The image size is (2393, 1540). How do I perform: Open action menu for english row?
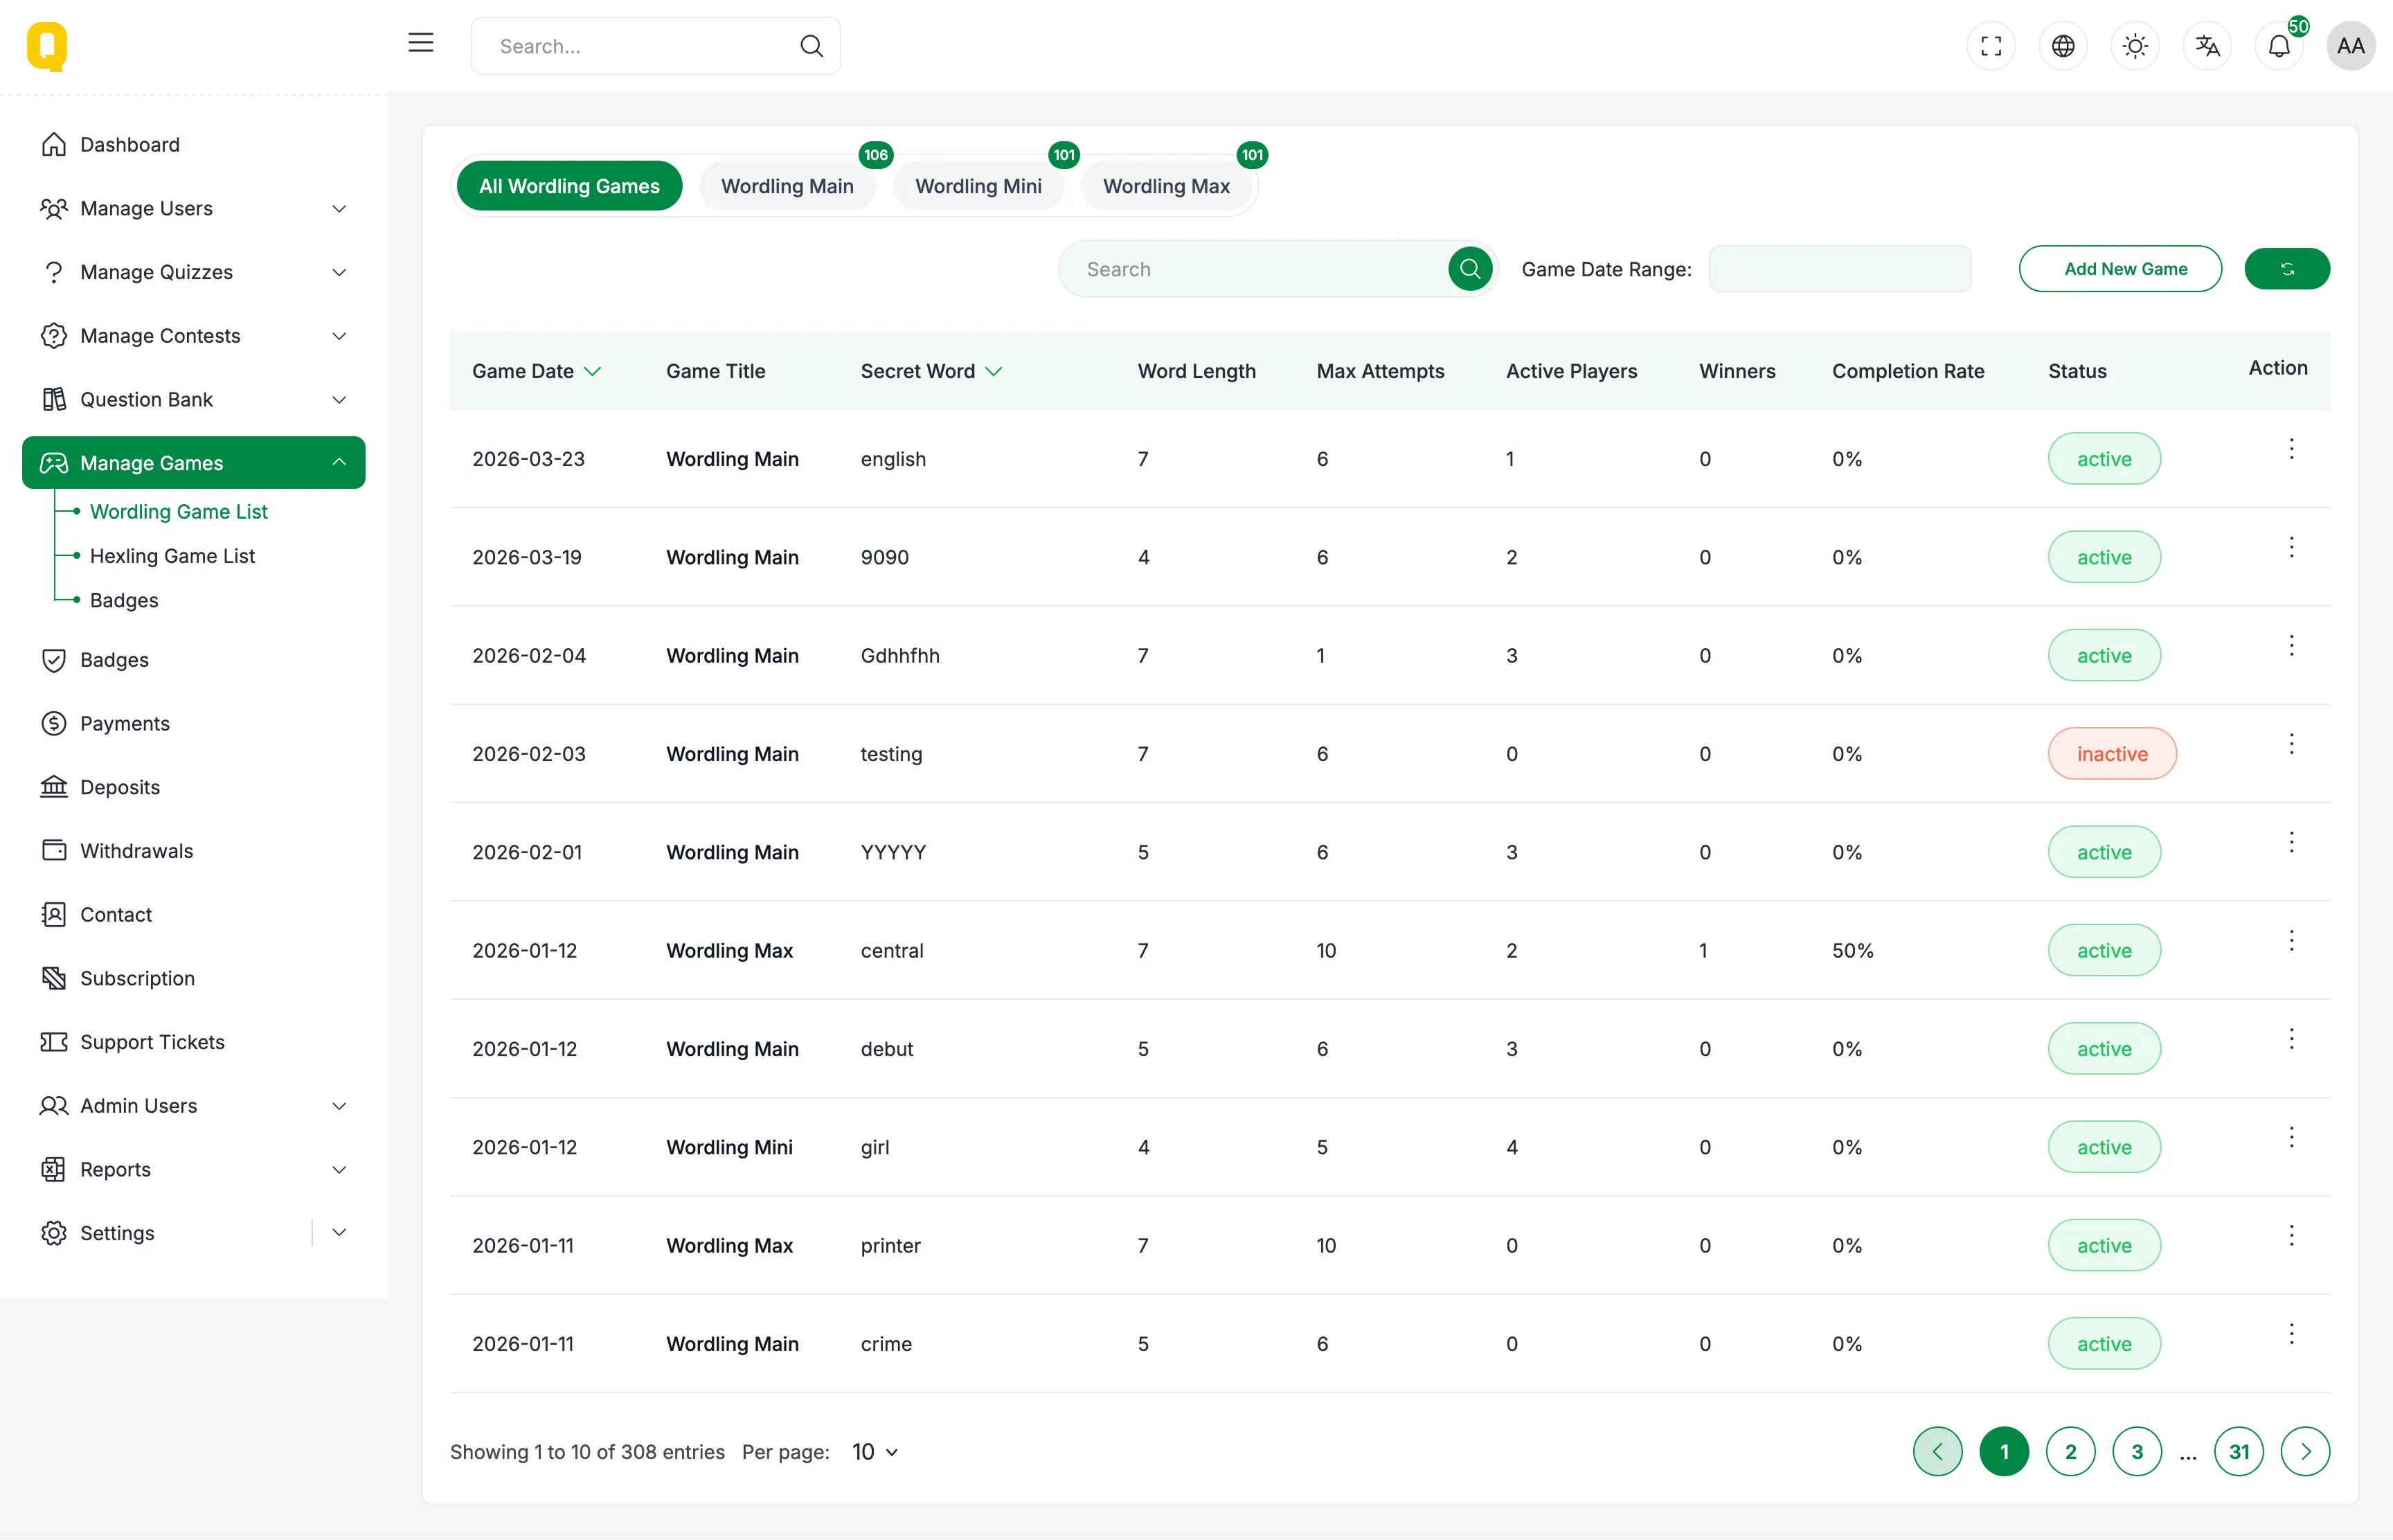(2290, 449)
